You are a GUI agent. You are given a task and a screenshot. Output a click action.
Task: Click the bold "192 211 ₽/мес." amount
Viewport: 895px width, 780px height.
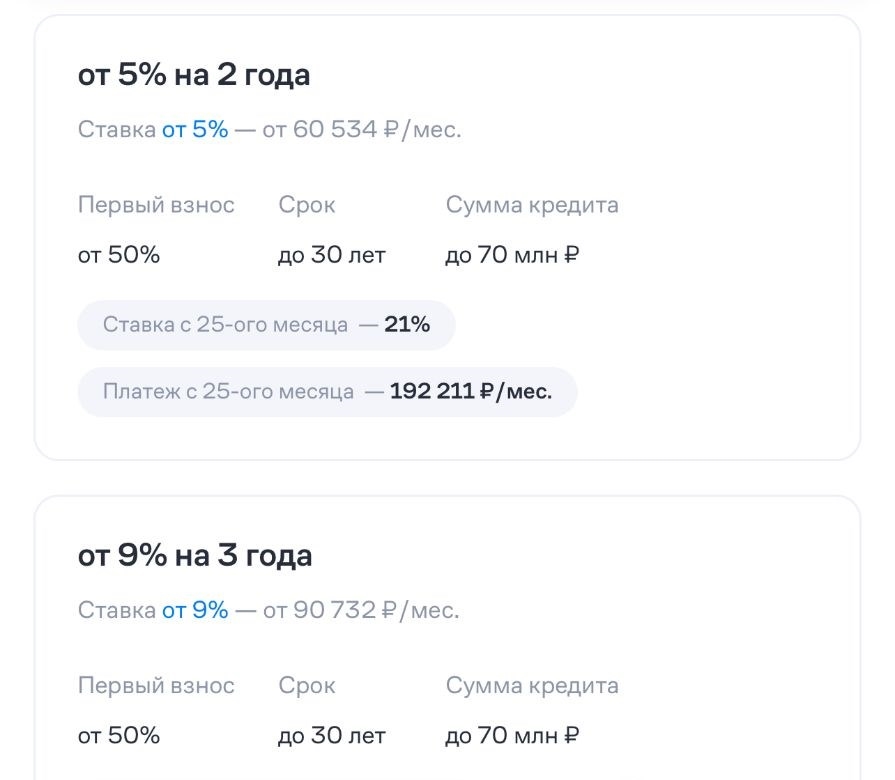(471, 391)
